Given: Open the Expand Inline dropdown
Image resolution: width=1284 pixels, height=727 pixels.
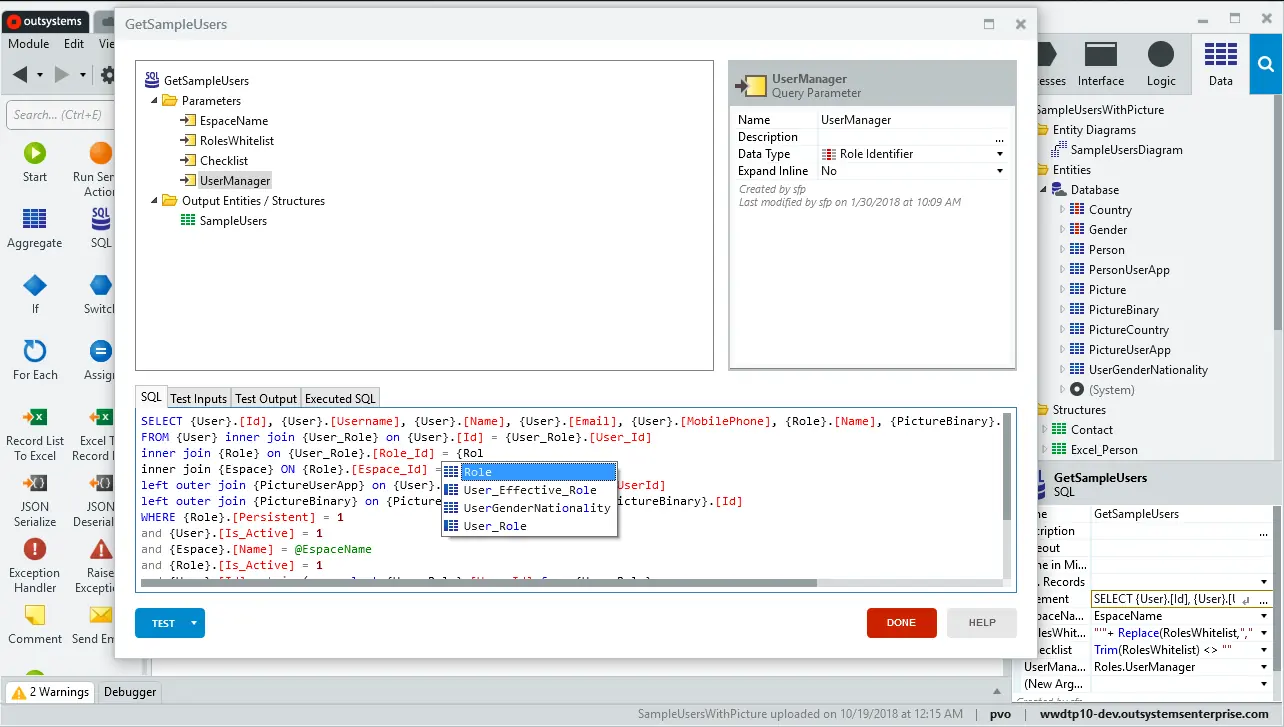Looking at the screenshot, I should tap(999, 172).
